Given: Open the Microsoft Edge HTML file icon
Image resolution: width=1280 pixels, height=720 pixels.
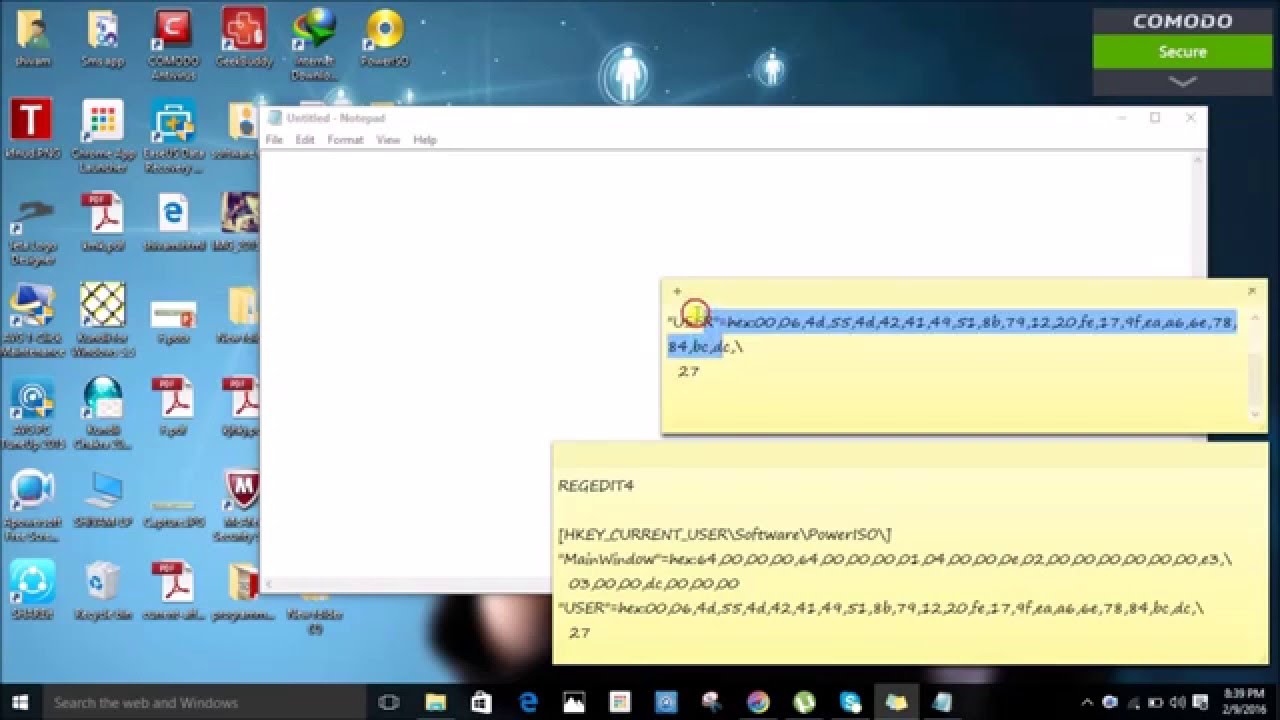Looking at the screenshot, I should [x=173, y=222].
